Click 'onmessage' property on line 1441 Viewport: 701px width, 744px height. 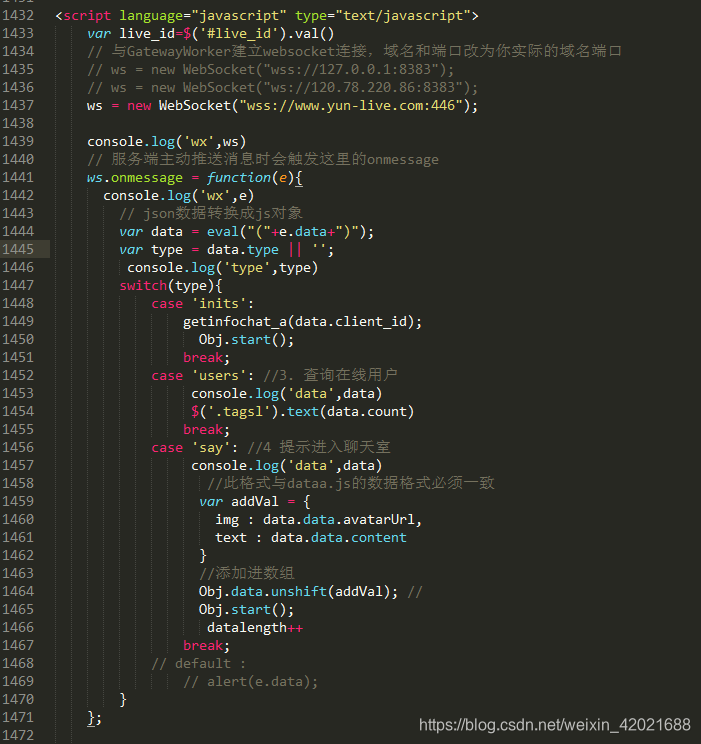tap(147, 178)
